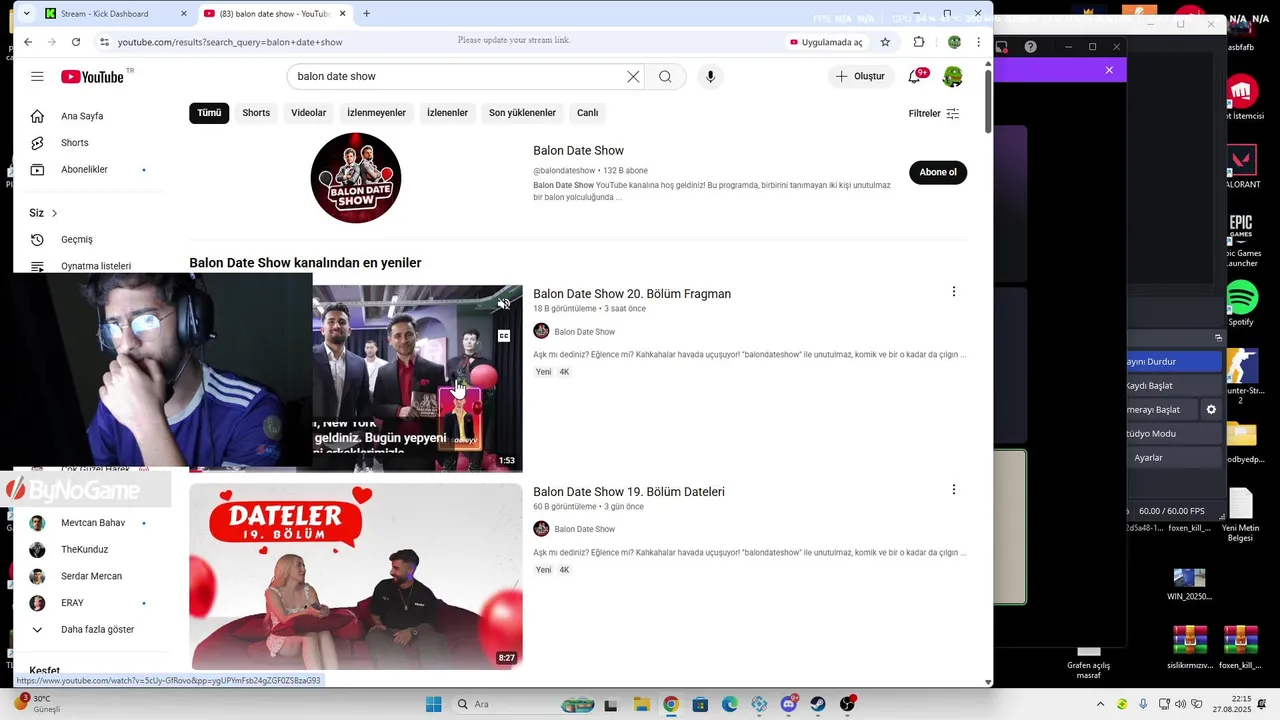Image resolution: width=1280 pixels, height=720 pixels.
Task: Select the Shorts filter chip
Action: point(256,113)
